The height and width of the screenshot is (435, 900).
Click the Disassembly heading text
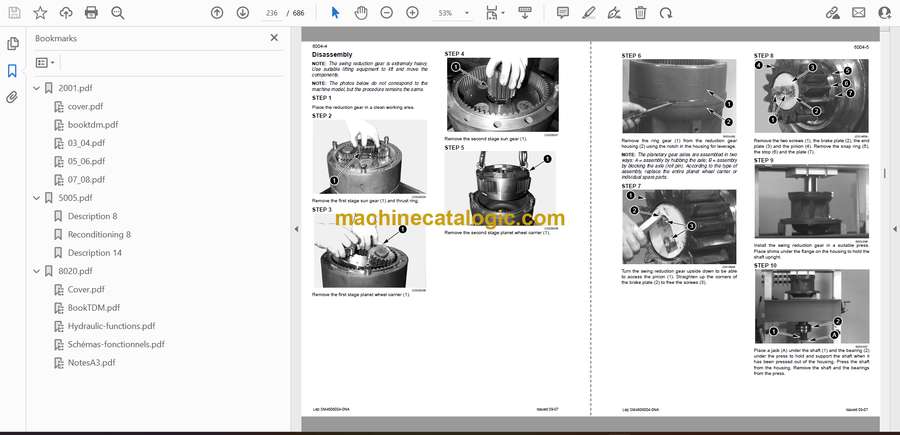(x=332, y=55)
